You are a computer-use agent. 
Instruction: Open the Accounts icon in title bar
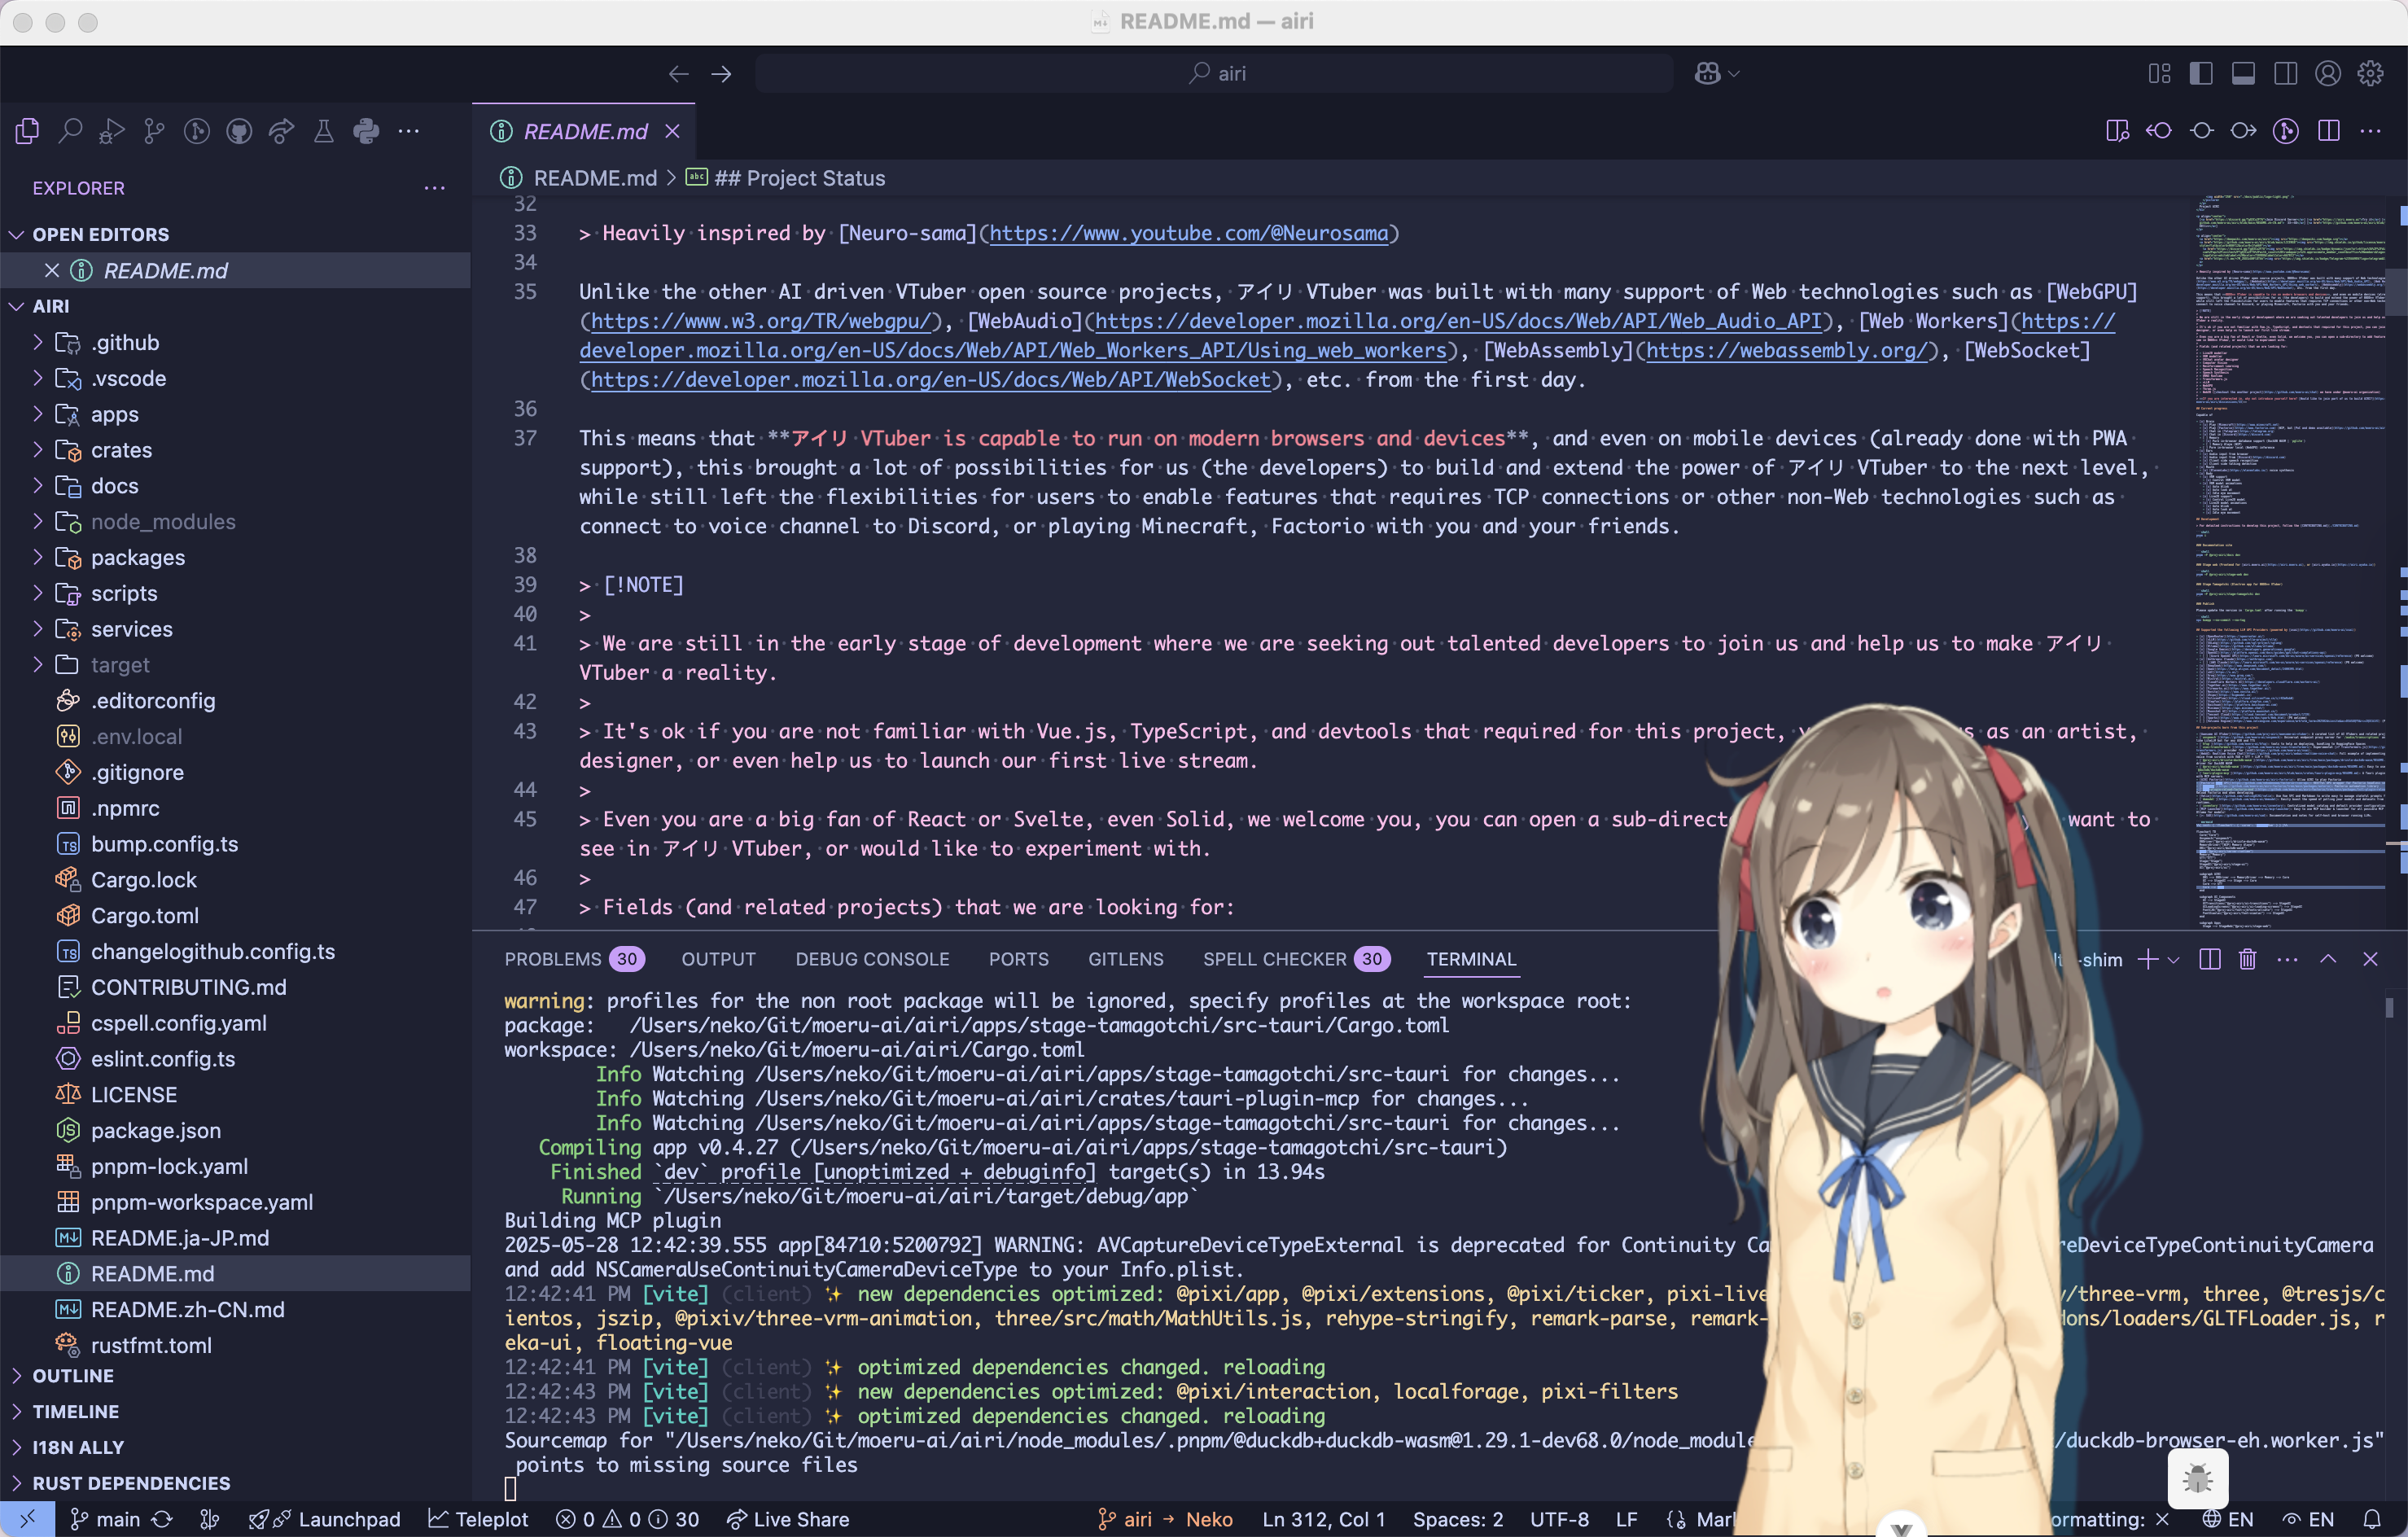2328,74
